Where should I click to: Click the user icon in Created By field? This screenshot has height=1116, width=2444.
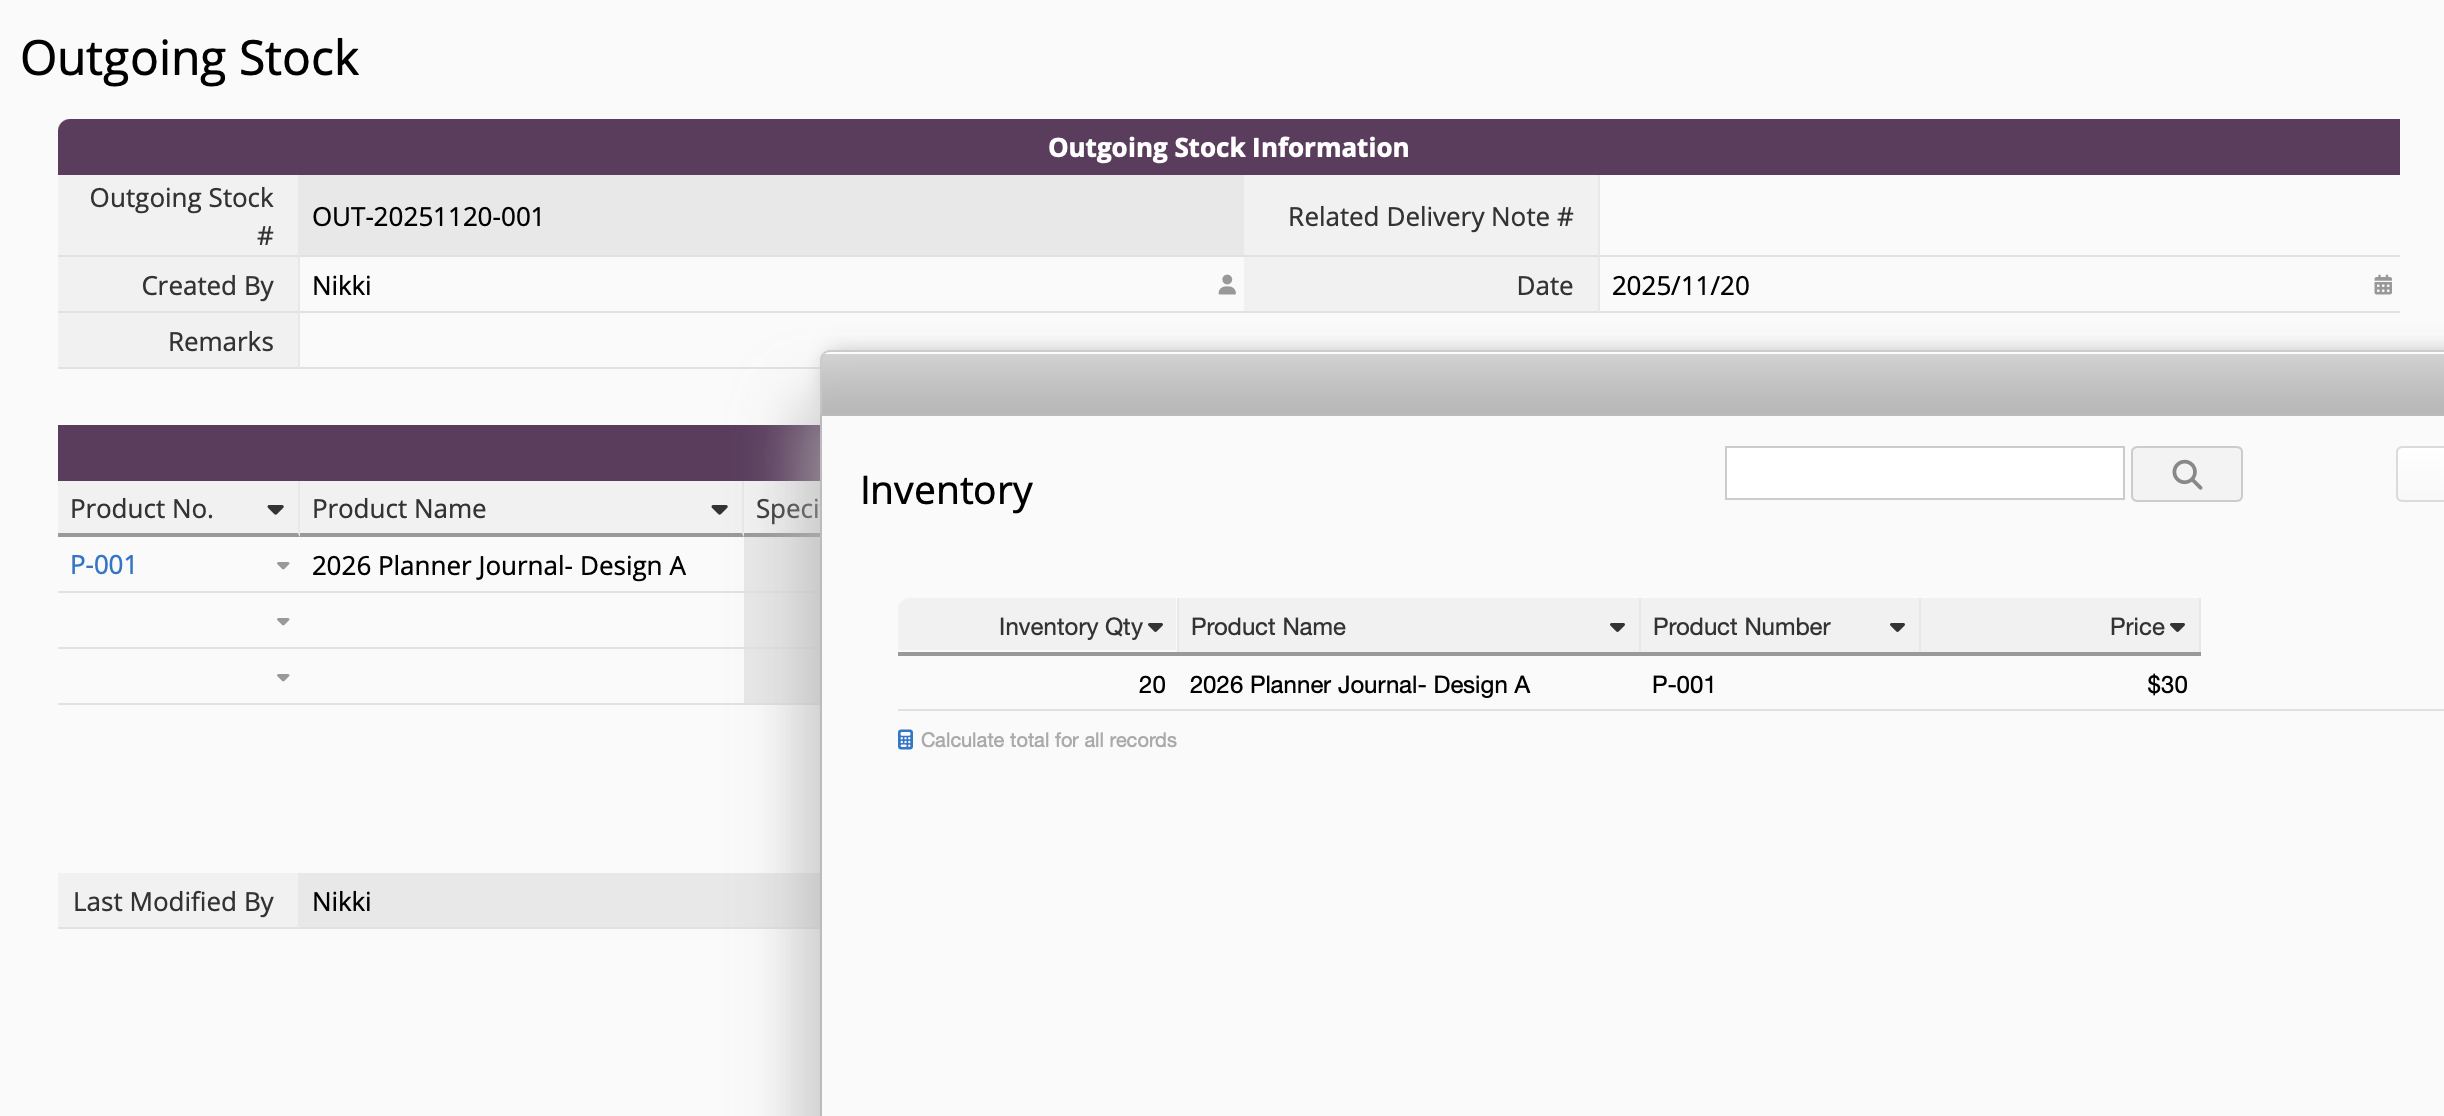coord(1227,286)
